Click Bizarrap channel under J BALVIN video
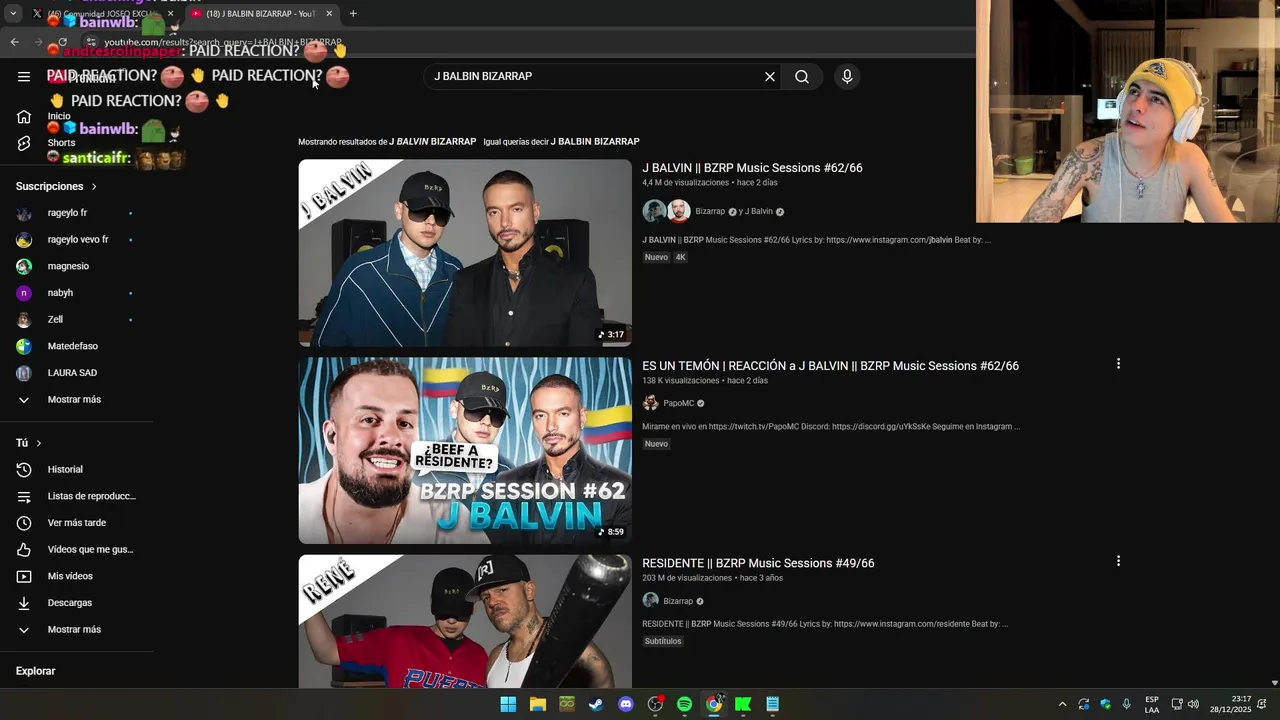The width and height of the screenshot is (1280, 720). tap(710, 211)
